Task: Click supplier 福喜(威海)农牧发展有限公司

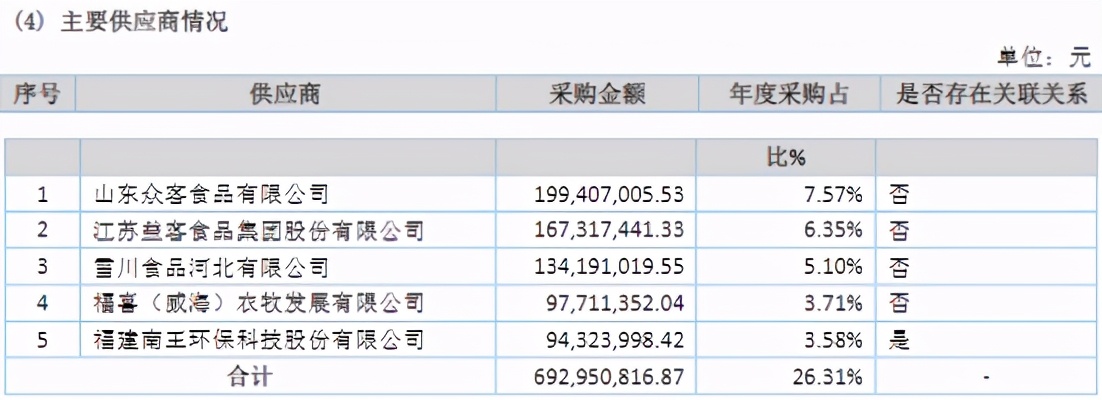Action: point(259,303)
